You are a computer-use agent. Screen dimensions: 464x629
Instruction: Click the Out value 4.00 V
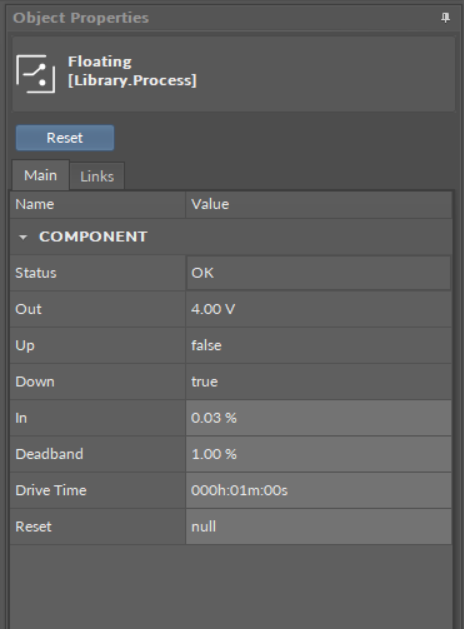coord(318,309)
